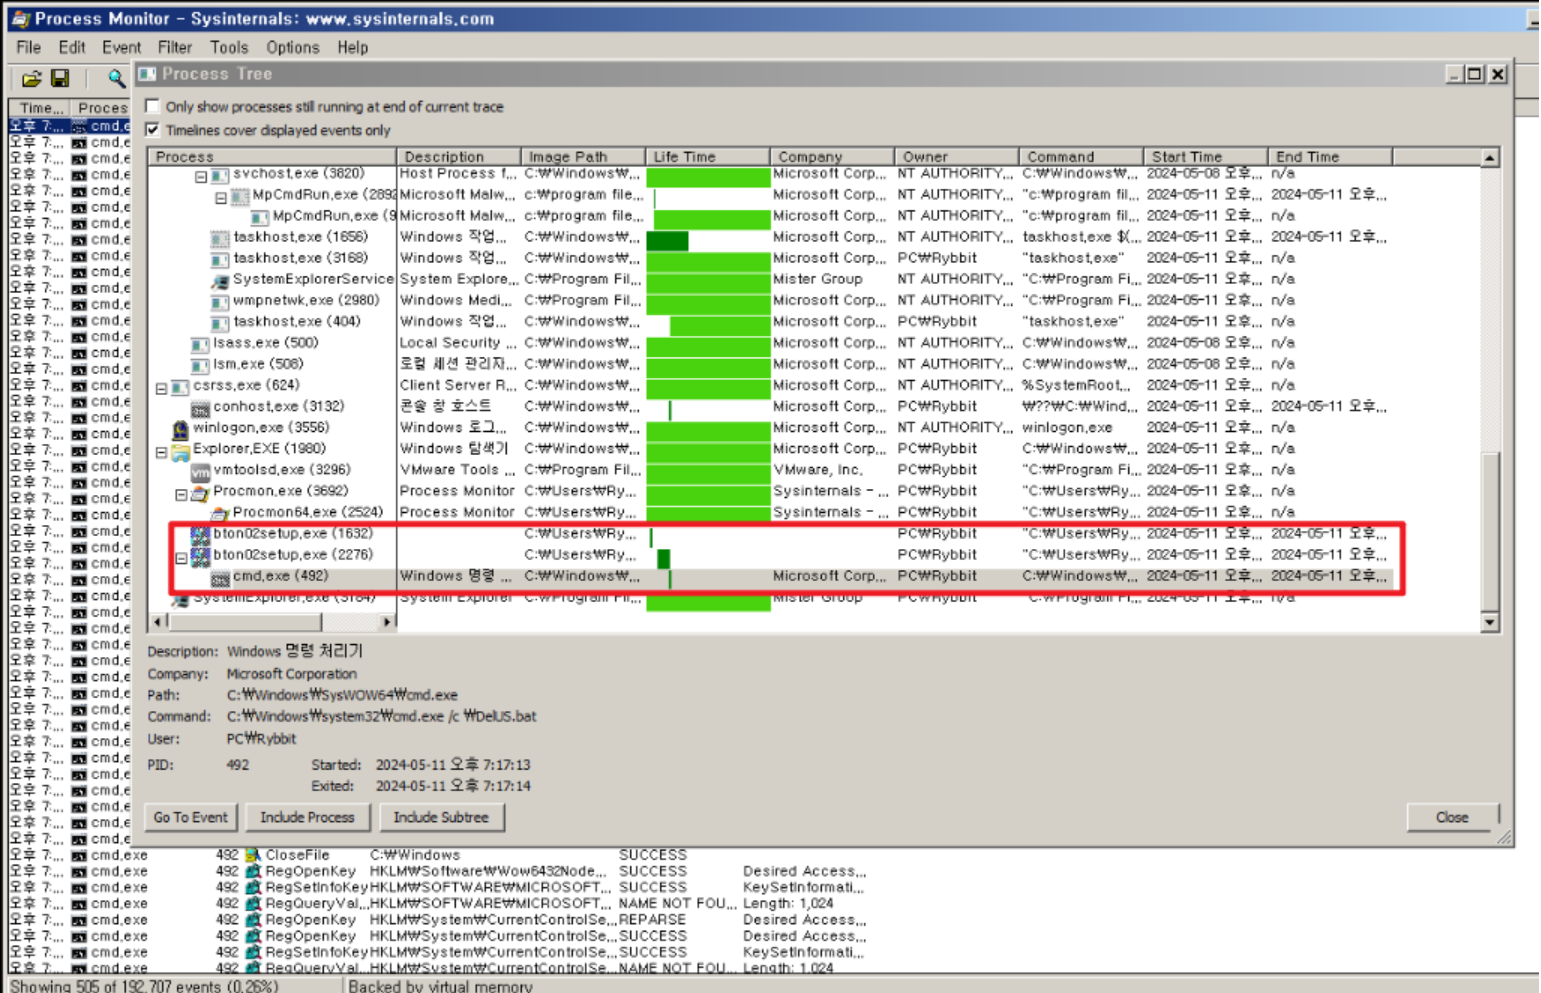1541x993 pixels.
Task: Click horizontal scroll right arrow under Process column
Action: click(x=387, y=622)
